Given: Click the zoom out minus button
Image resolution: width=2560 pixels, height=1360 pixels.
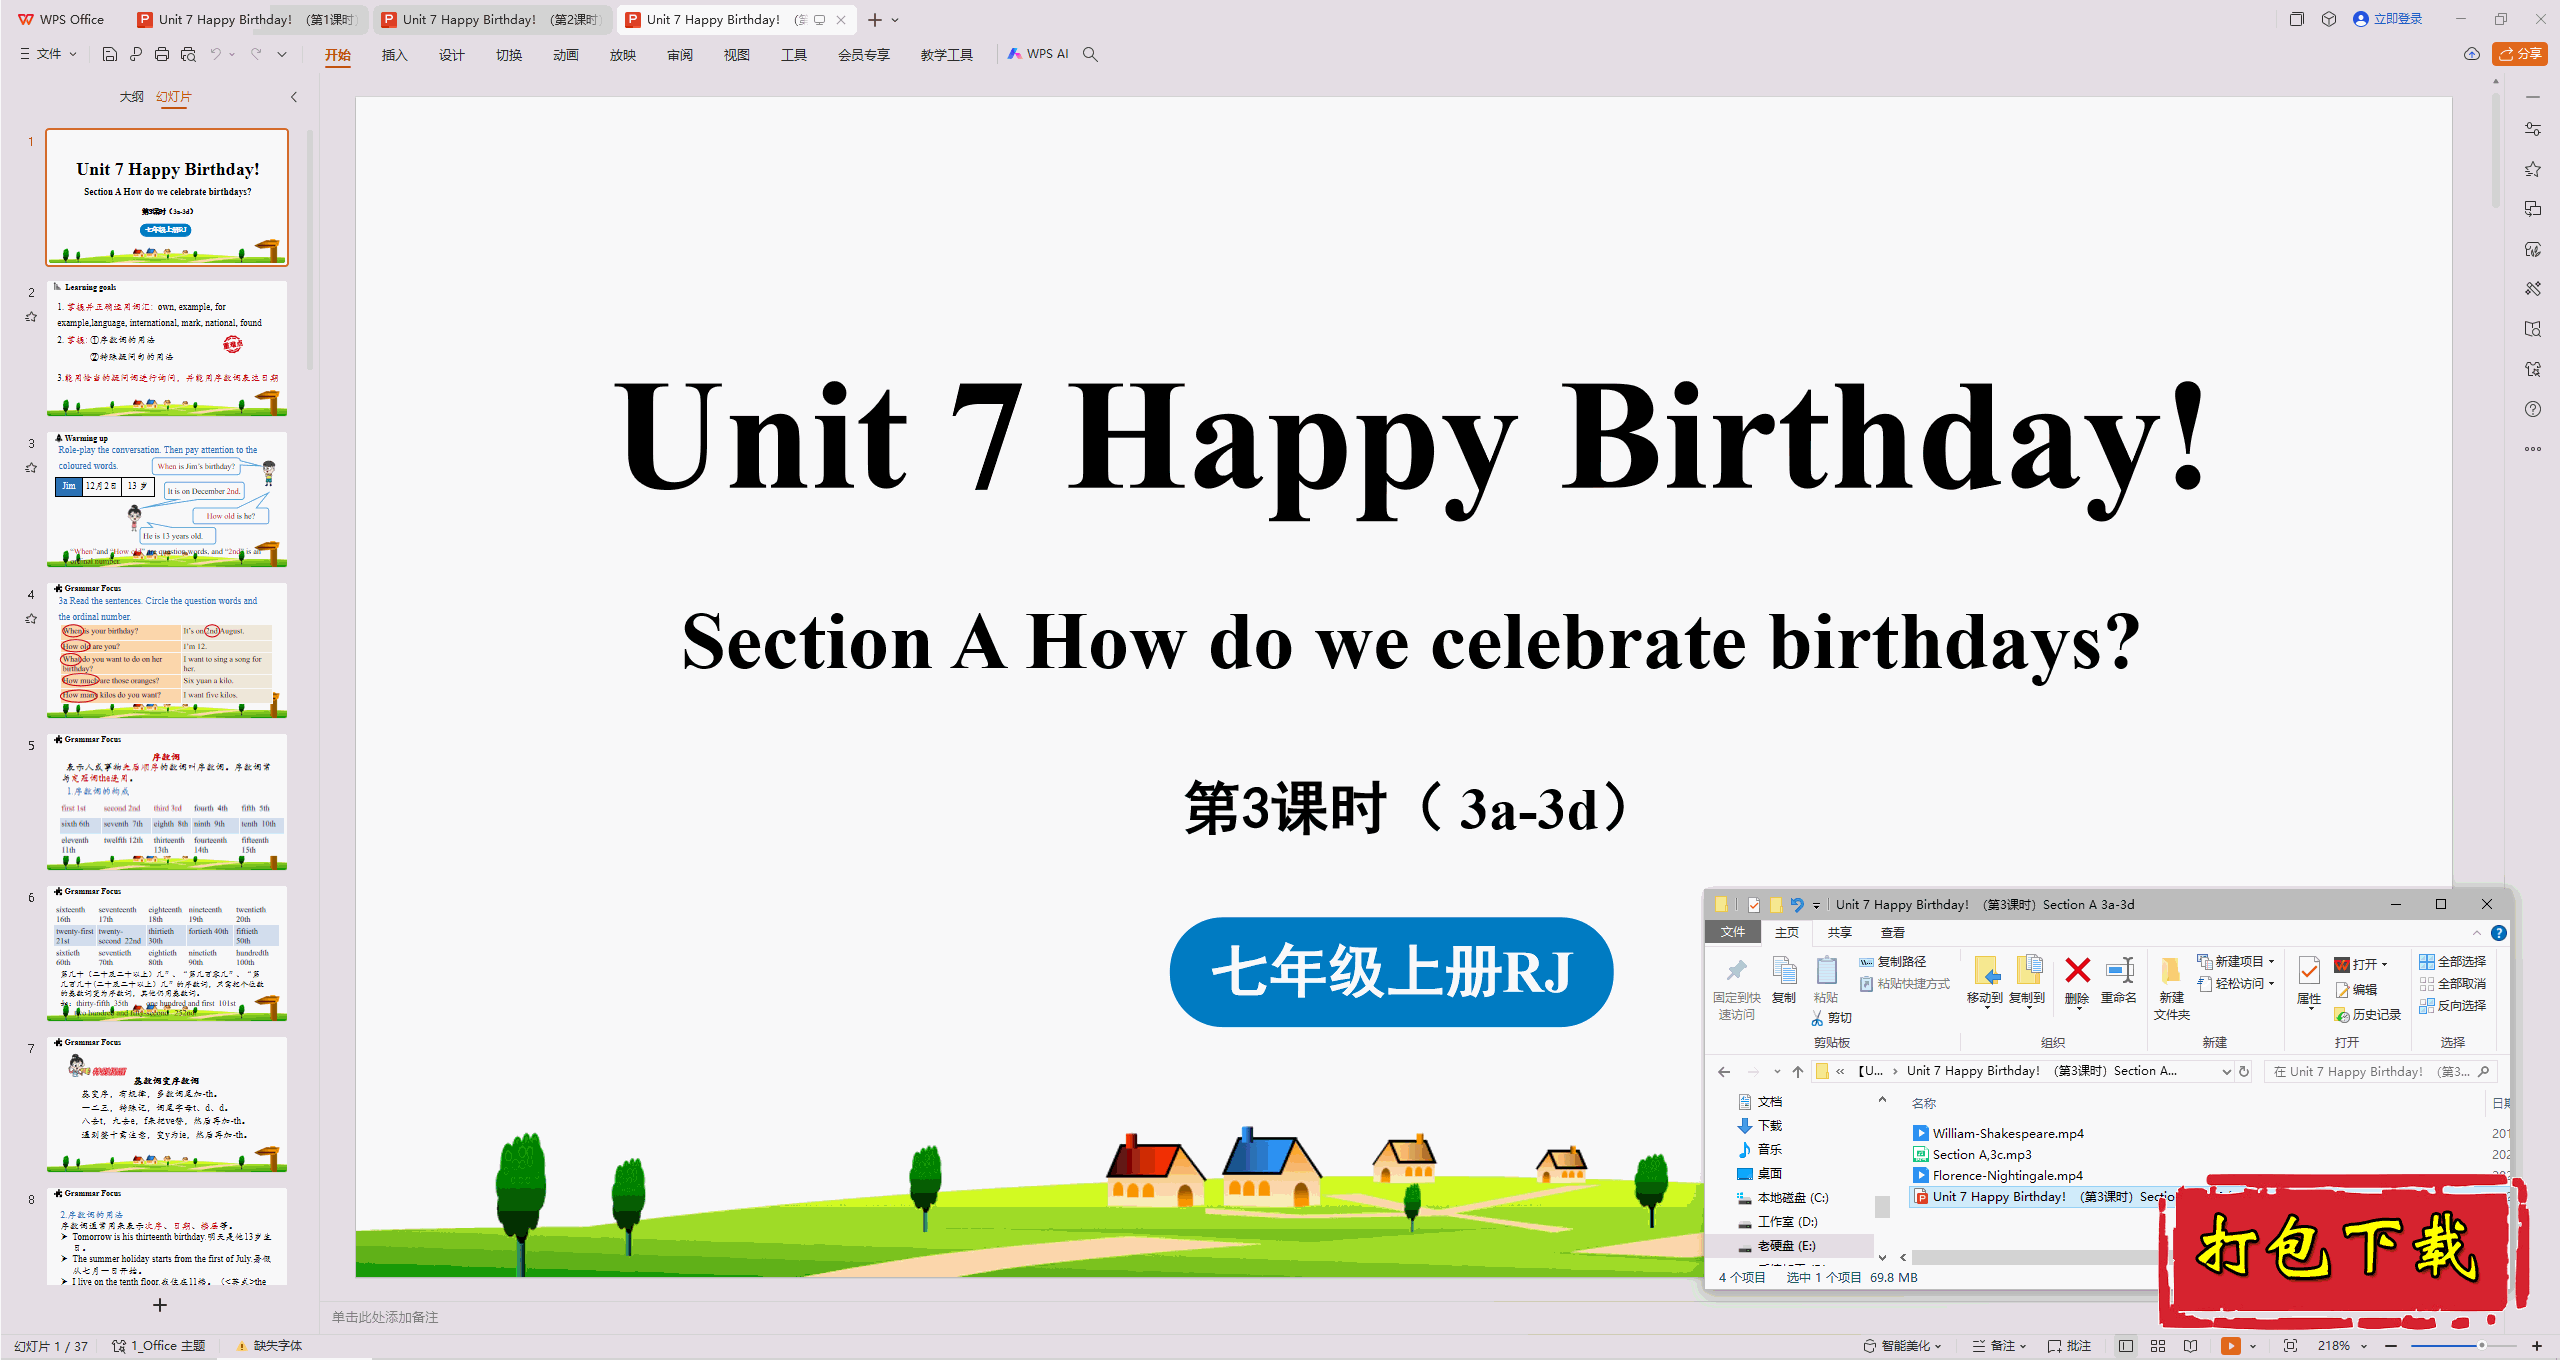Looking at the screenshot, I should click(x=2392, y=1346).
